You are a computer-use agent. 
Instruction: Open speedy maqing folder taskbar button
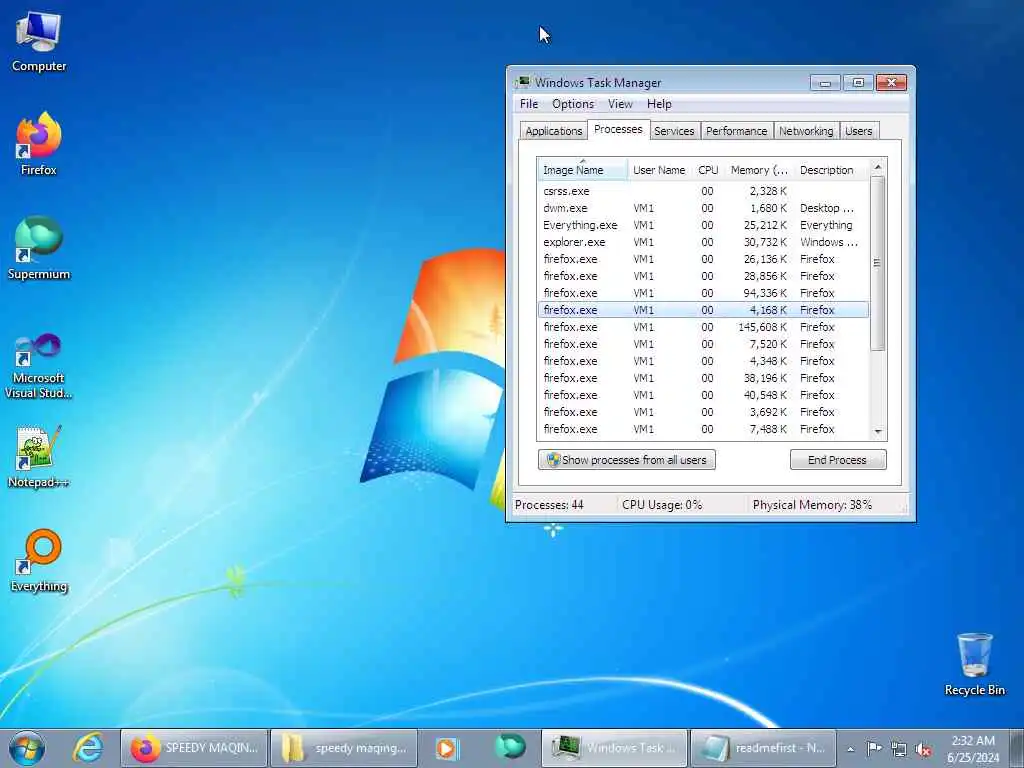point(343,748)
